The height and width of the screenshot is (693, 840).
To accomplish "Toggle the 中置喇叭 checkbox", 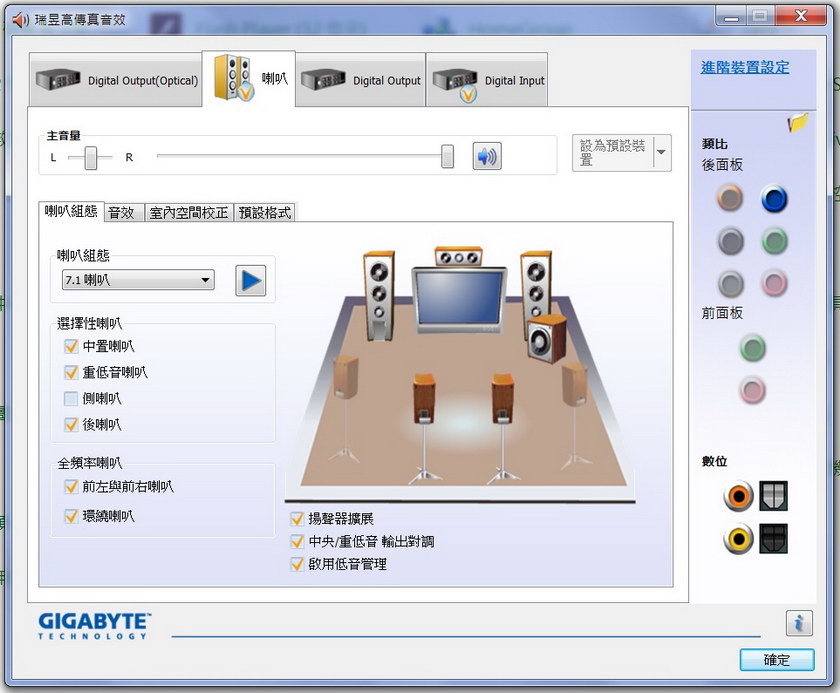I will [x=71, y=346].
